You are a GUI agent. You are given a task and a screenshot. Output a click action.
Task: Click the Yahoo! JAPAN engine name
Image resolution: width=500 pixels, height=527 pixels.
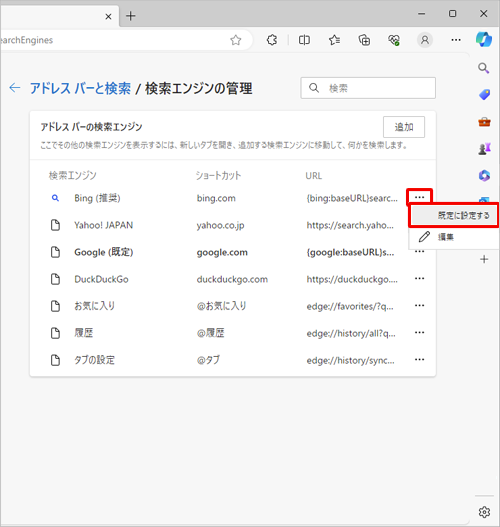pyautogui.click(x=103, y=225)
